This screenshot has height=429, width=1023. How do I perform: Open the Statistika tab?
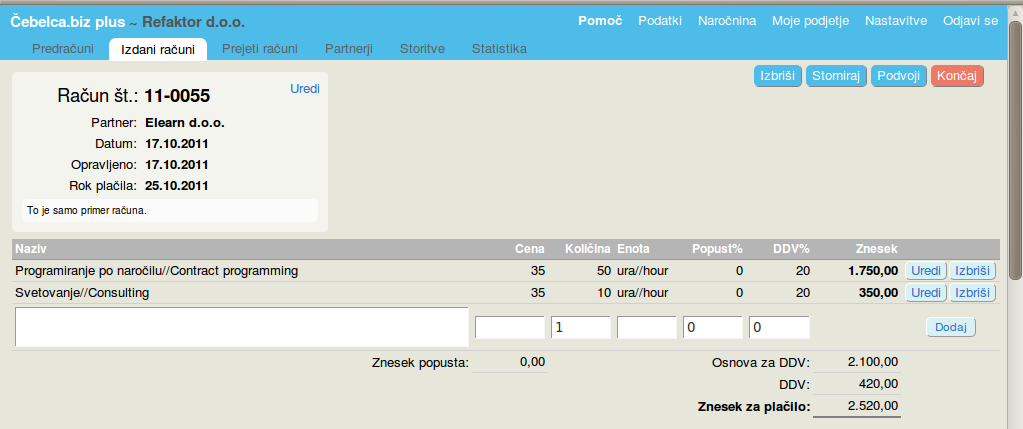pos(499,48)
